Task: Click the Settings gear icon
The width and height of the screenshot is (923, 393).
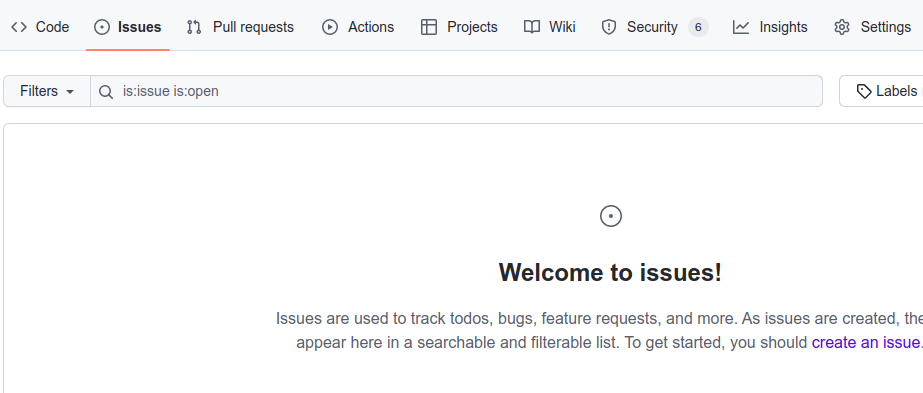Action: point(842,27)
